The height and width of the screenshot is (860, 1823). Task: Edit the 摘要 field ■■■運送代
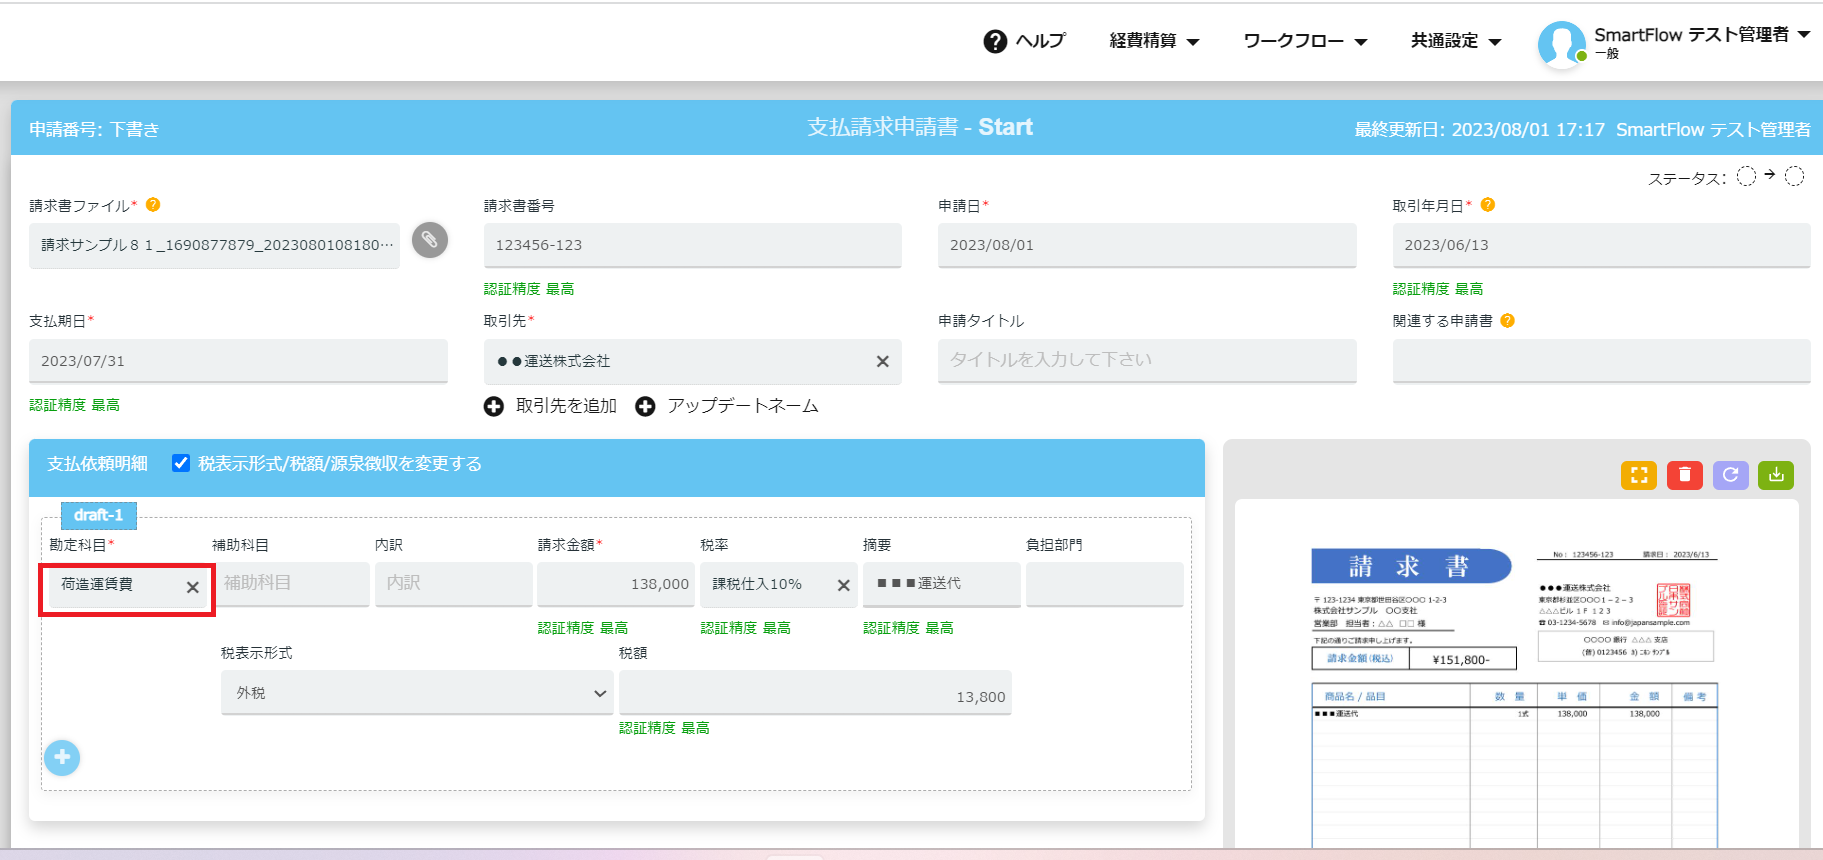(x=941, y=584)
